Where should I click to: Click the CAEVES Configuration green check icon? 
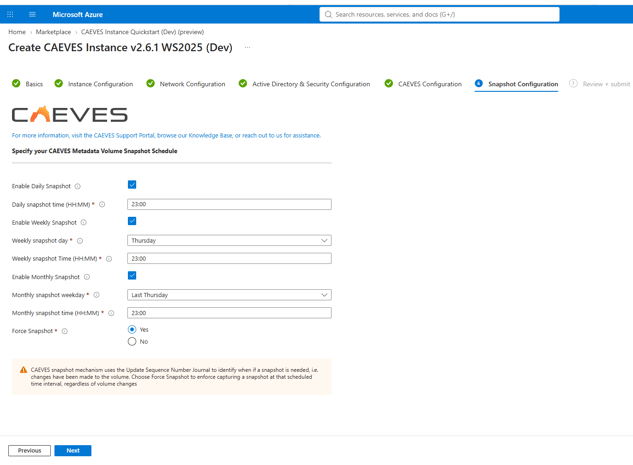click(x=388, y=84)
